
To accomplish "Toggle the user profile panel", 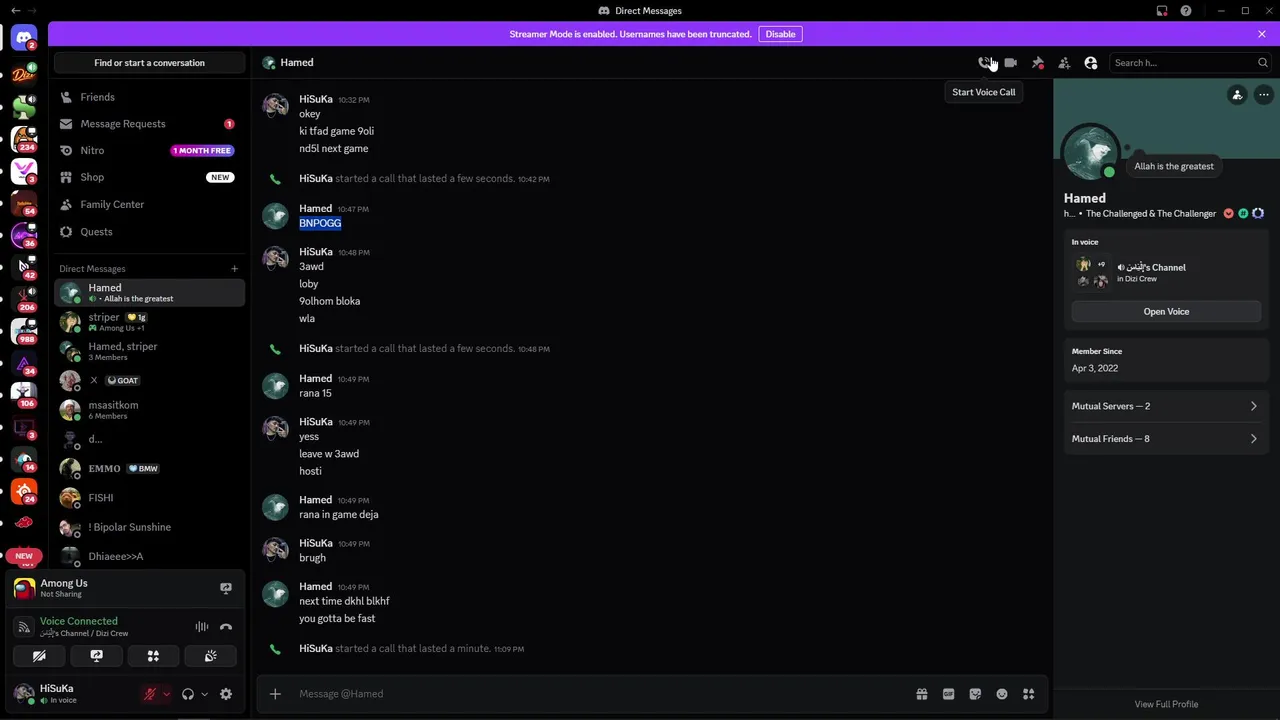I will pos(1091,63).
